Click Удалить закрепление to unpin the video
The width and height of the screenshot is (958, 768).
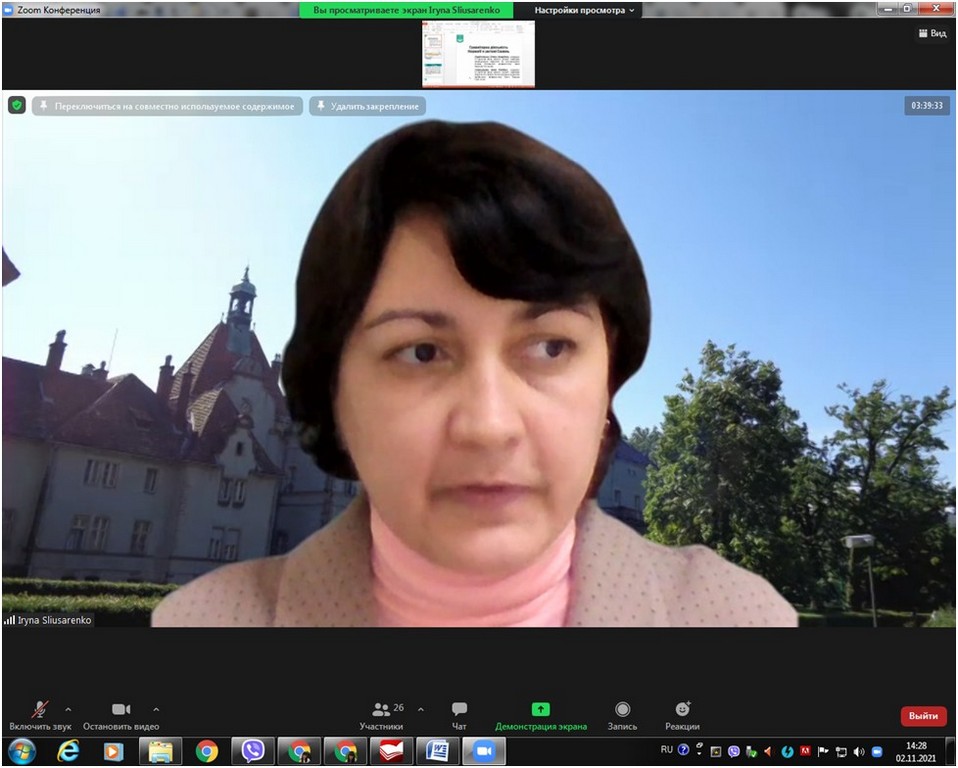click(x=367, y=106)
